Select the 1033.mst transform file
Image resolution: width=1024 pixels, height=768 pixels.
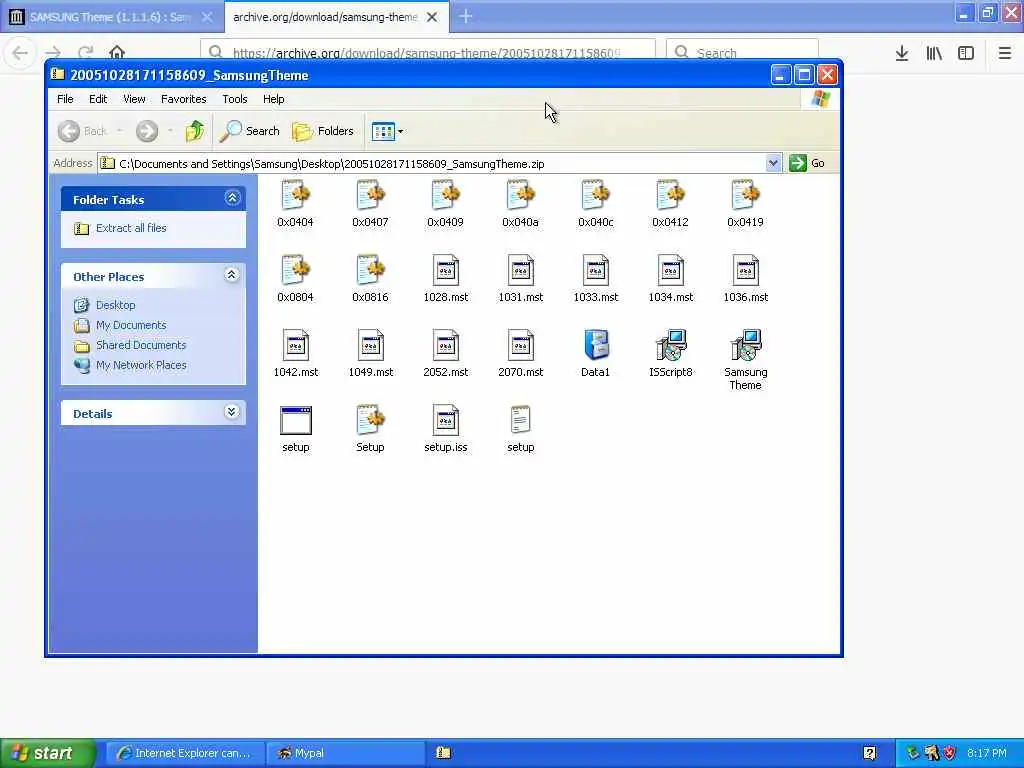pos(596,270)
